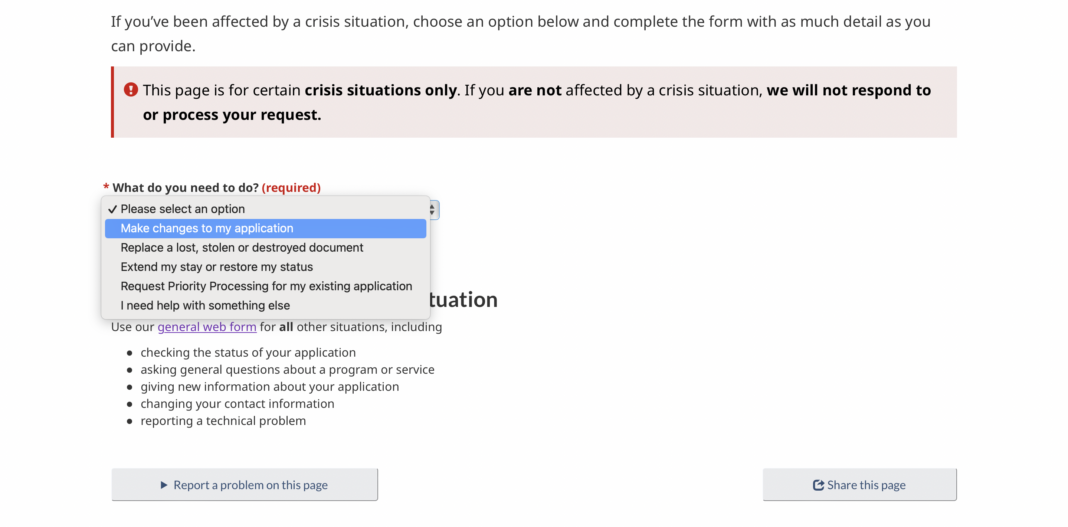Click the "reporting a technical problem" bullet
This screenshot has height=527, width=1068.
click(223, 421)
